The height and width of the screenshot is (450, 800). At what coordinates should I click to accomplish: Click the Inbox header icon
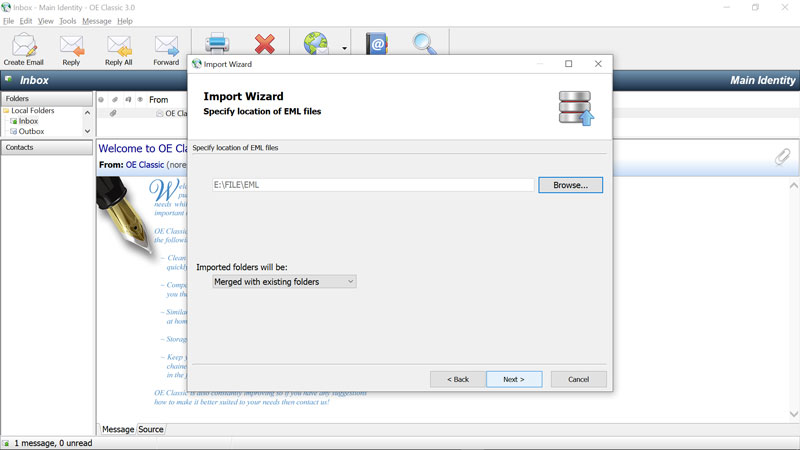pyautogui.click(x=9, y=79)
